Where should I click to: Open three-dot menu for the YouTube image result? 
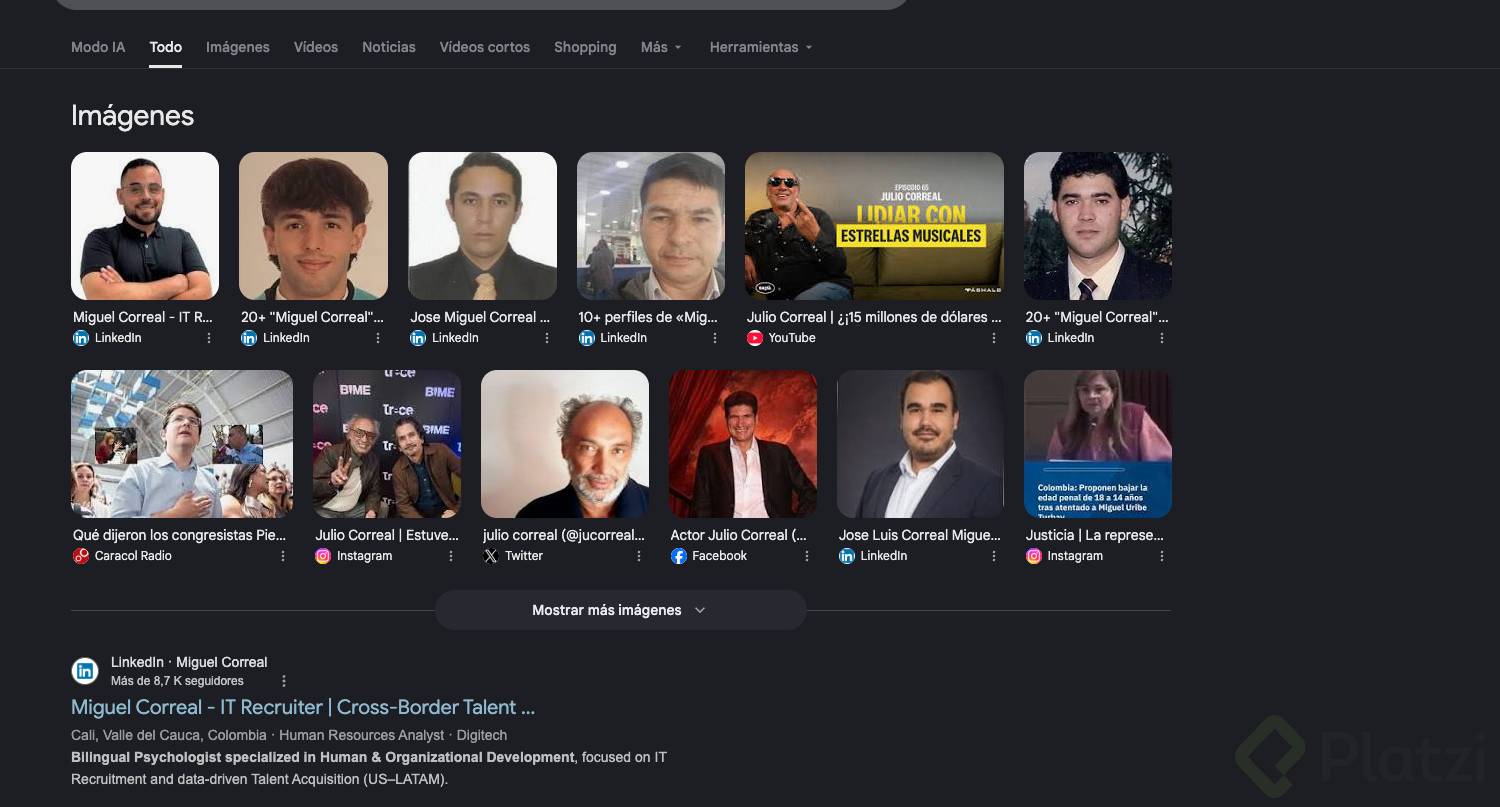click(x=994, y=338)
